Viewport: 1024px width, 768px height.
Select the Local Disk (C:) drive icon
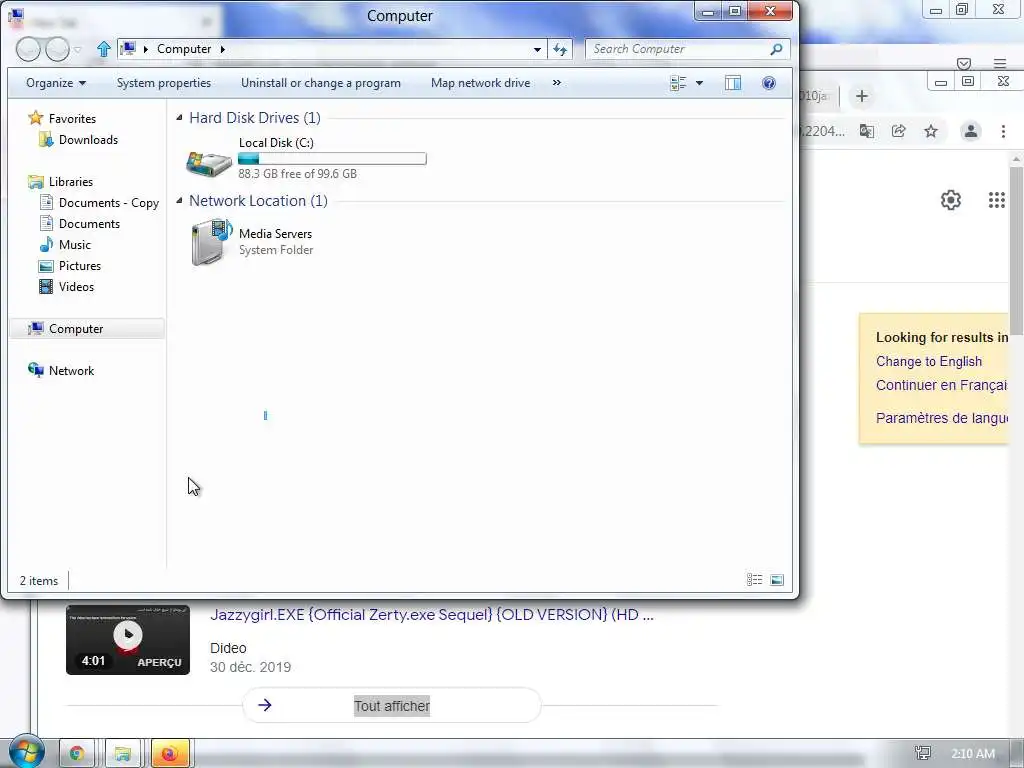pos(209,163)
